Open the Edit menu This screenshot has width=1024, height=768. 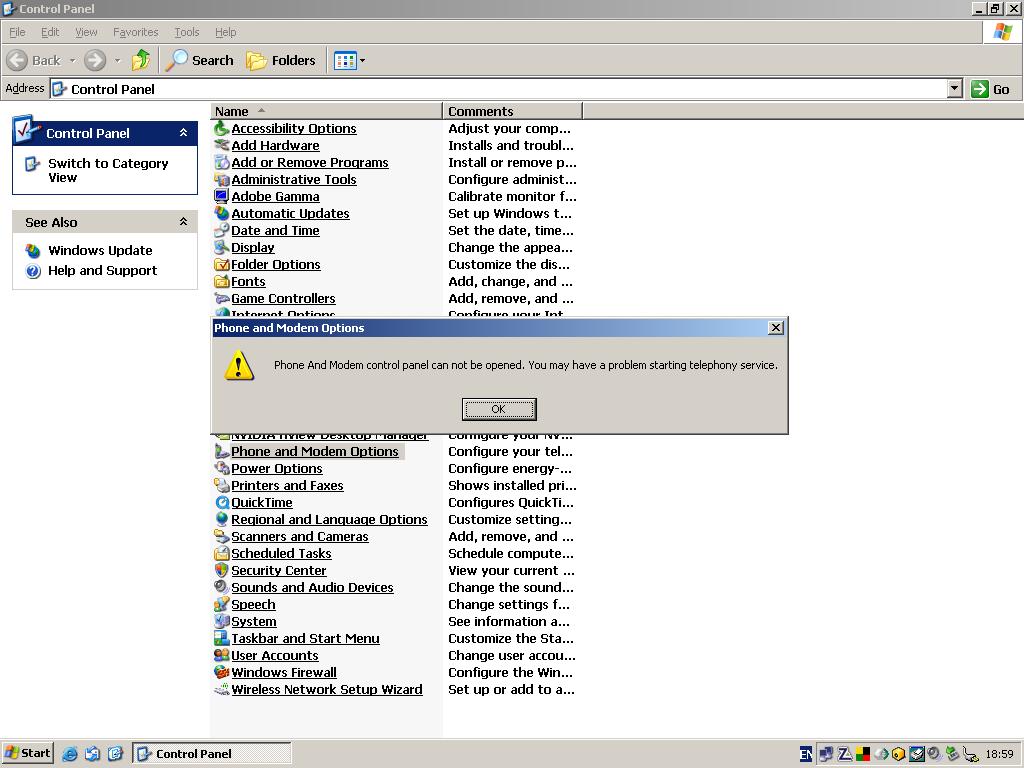coord(50,32)
